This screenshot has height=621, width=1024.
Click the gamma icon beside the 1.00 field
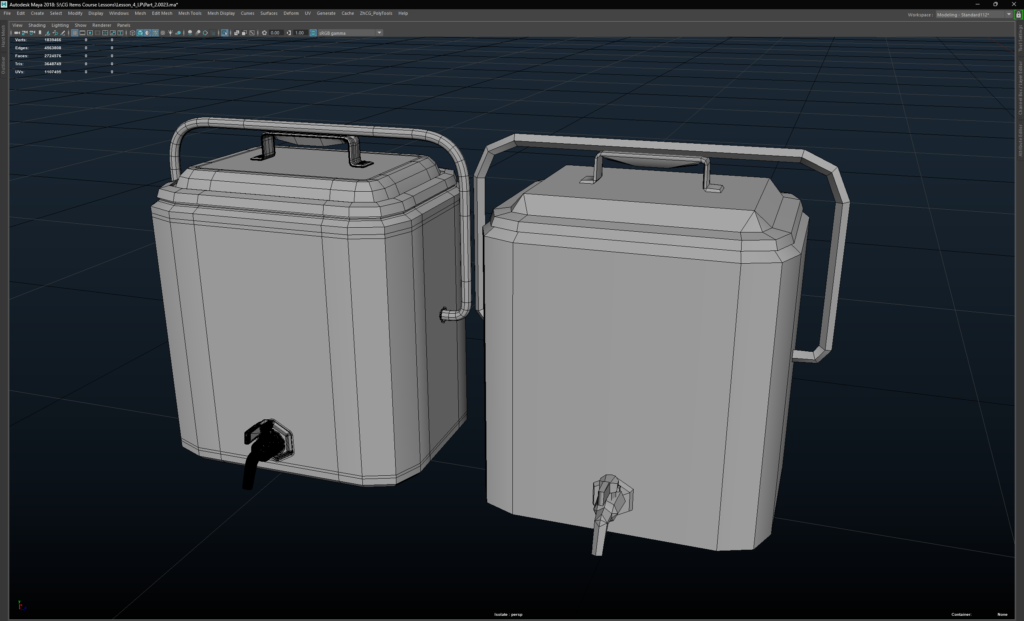click(x=289, y=32)
